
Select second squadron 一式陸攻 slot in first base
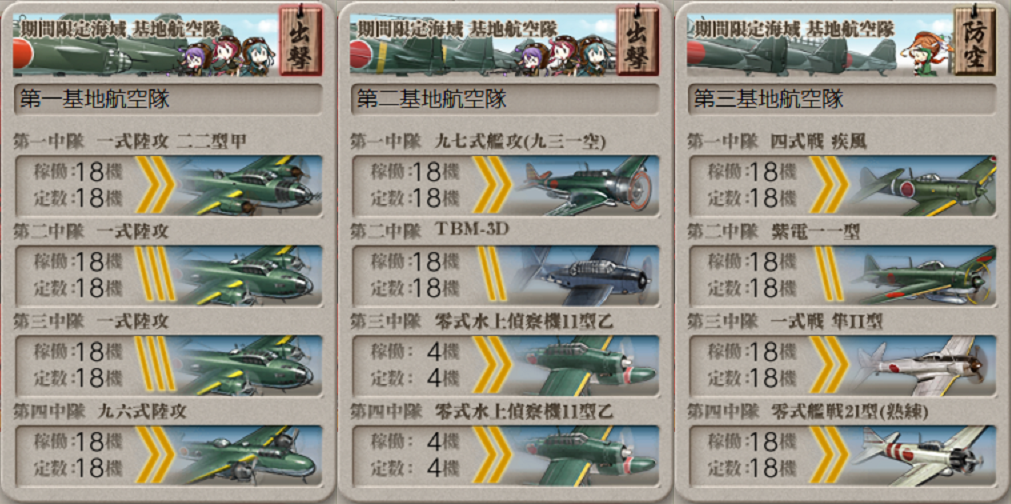[168, 275]
